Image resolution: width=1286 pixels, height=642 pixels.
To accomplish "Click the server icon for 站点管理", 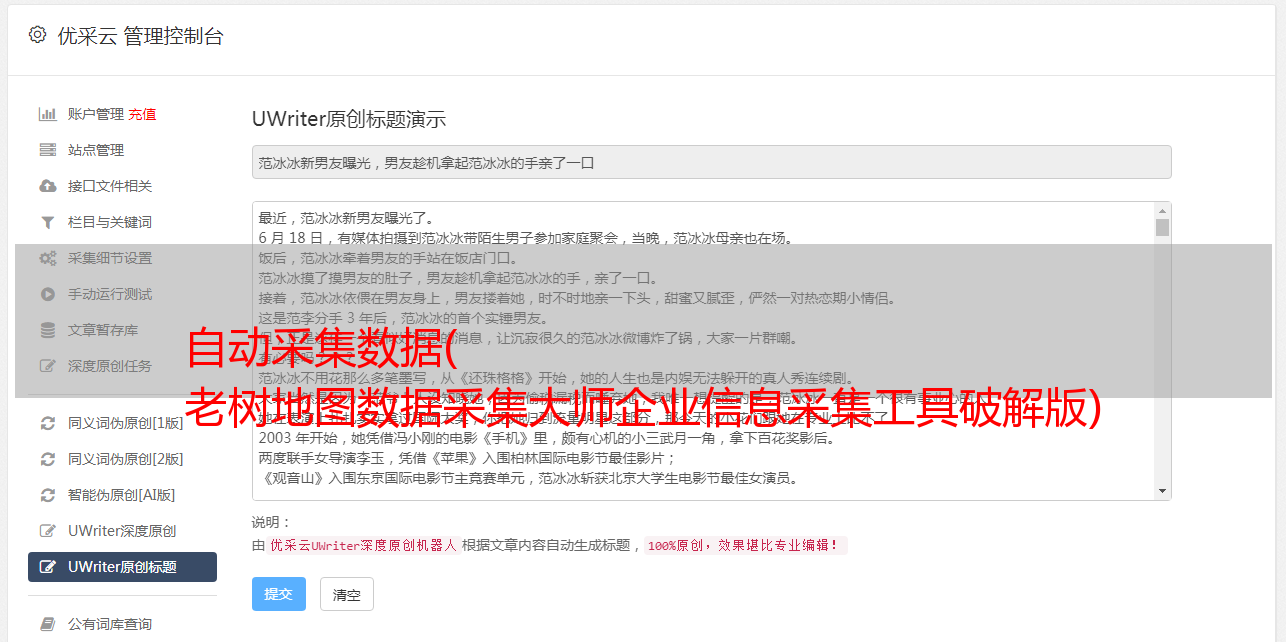I will click(47, 150).
